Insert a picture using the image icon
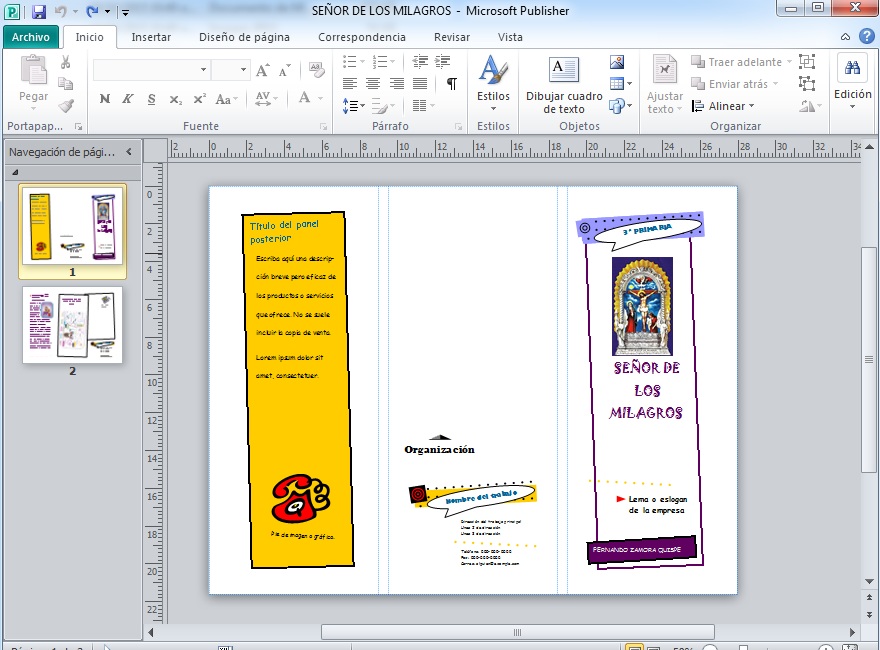The image size is (880, 650). (x=617, y=63)
